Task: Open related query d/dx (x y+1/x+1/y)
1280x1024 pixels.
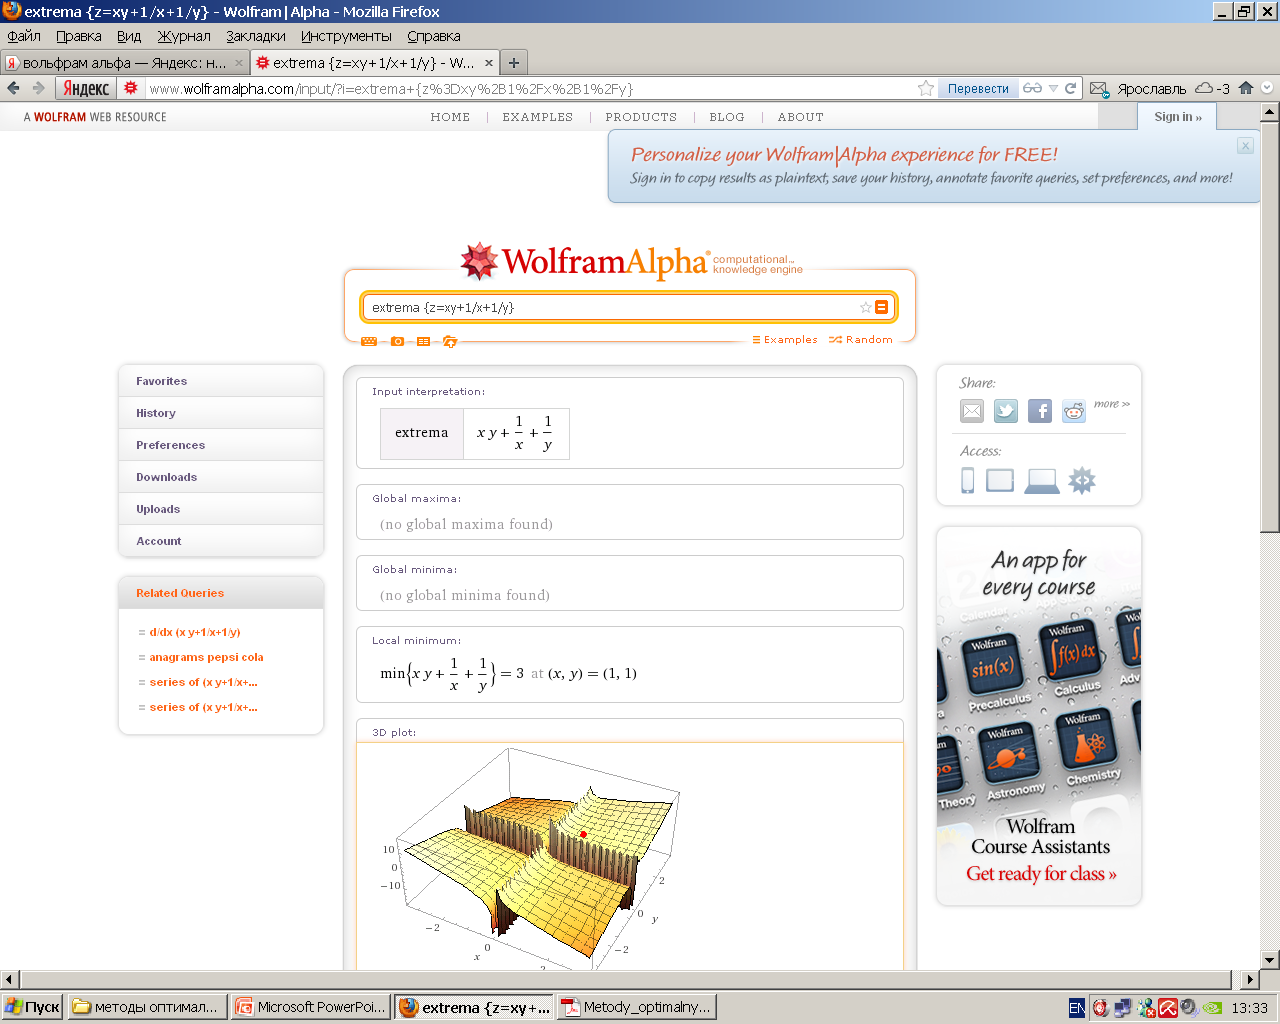Action: pyautogui.click(x=195, y=632)
